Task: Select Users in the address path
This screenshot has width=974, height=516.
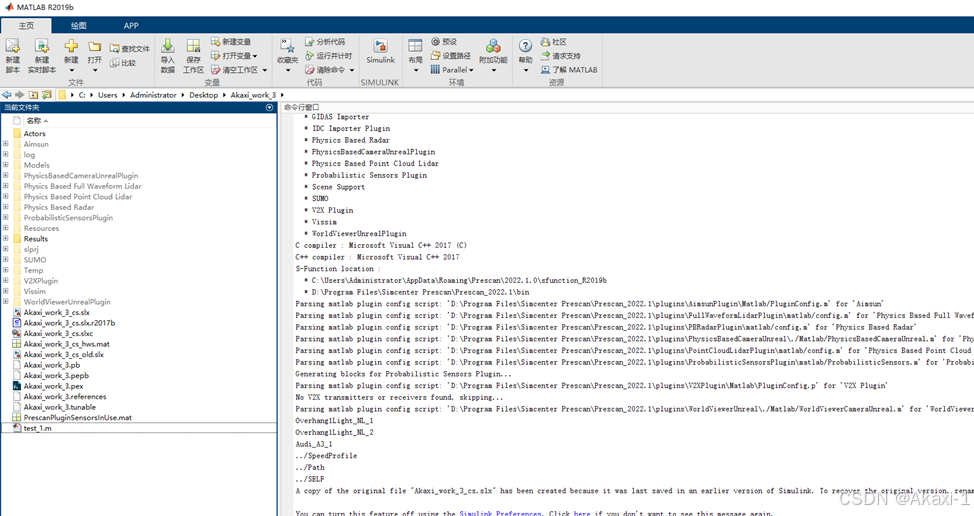Action: [107, 95]
